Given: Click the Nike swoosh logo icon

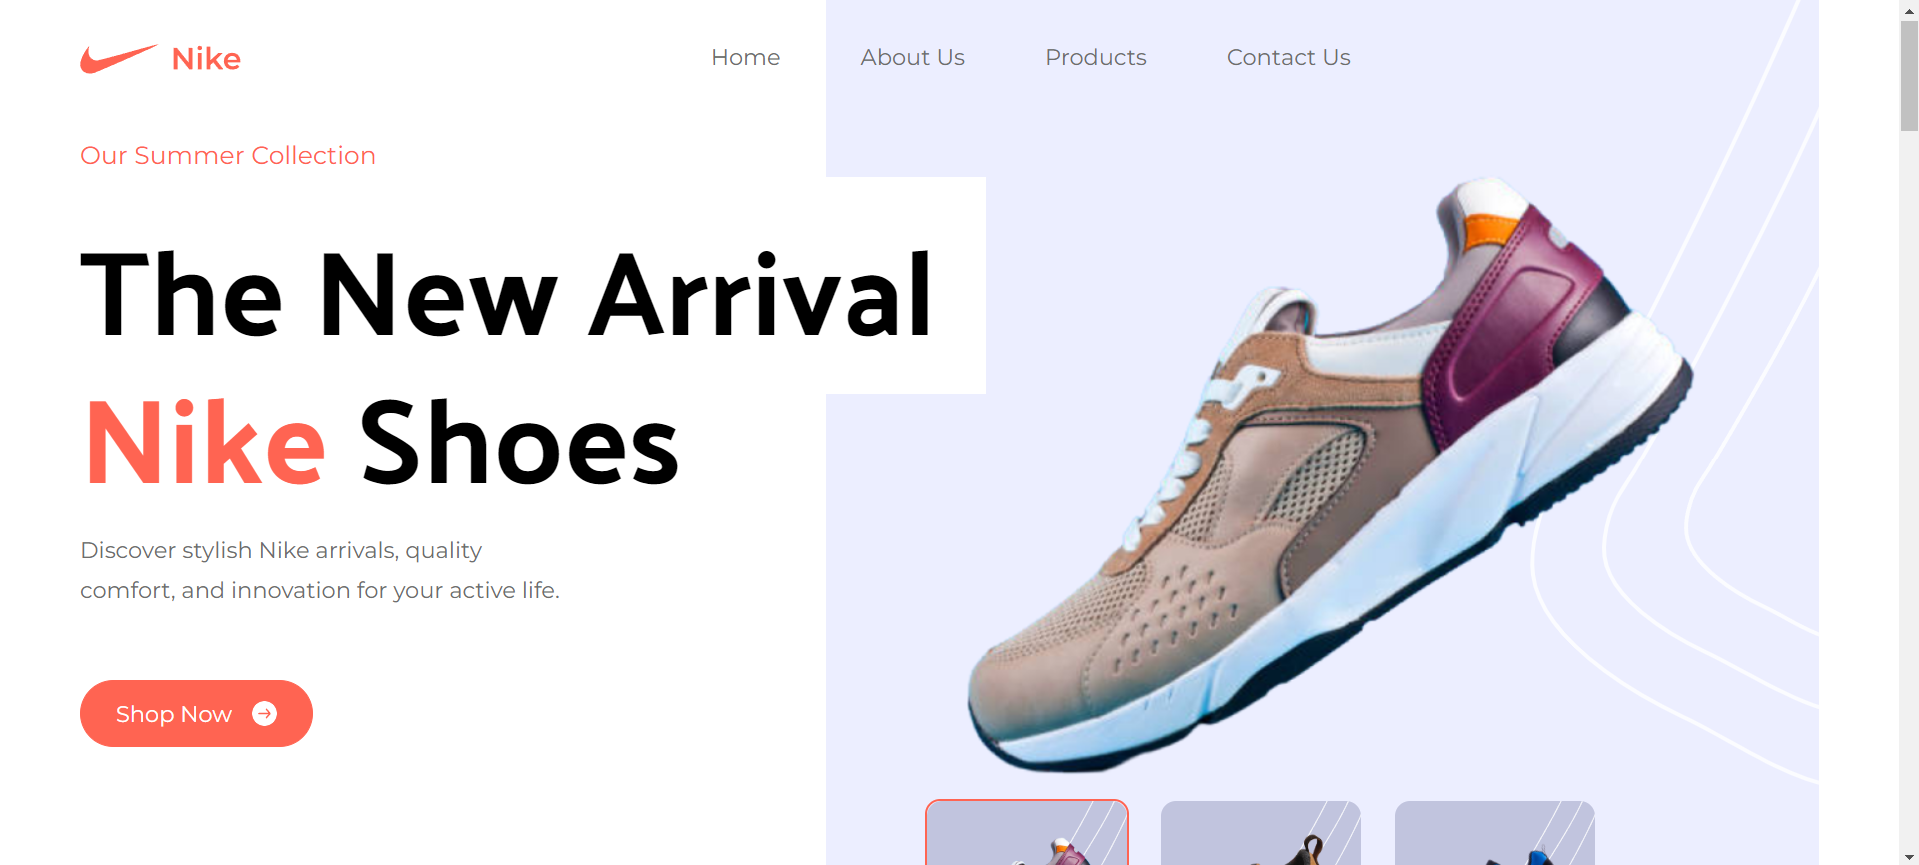Looking at the screenshot, I should pos(119,59).
